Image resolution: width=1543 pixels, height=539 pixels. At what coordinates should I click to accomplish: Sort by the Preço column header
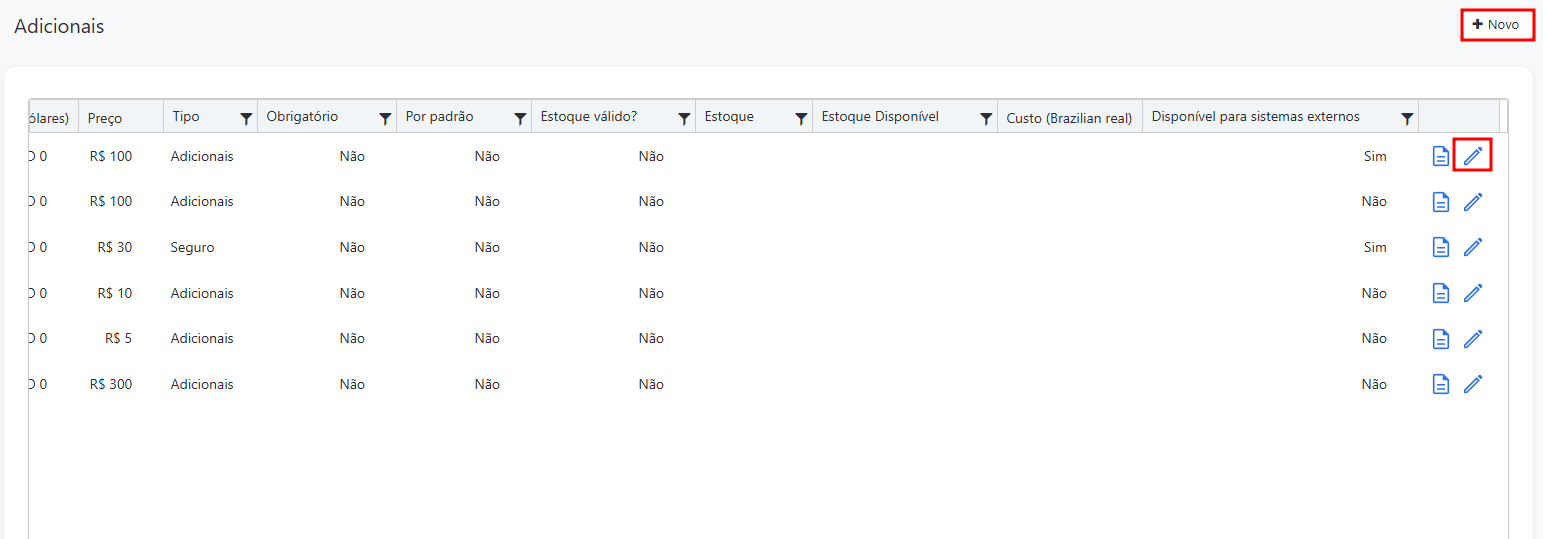click(x=105, y=118)
